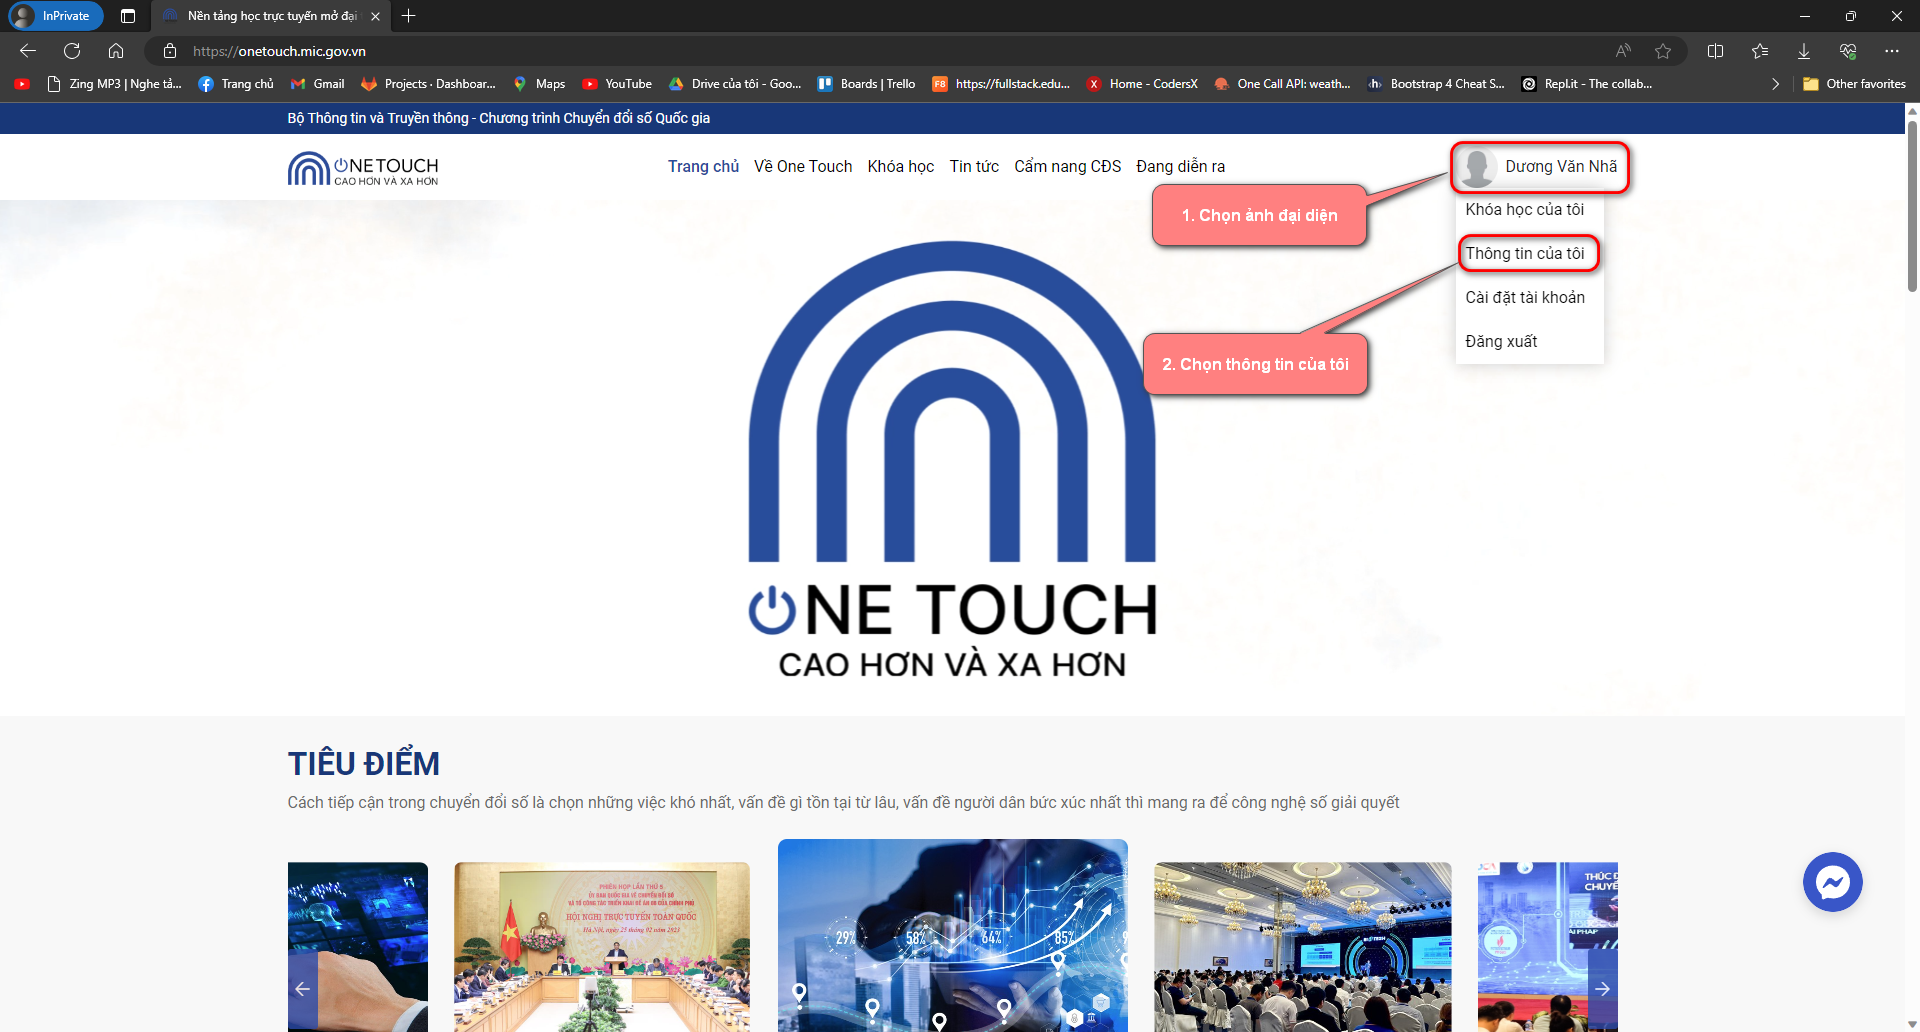Click the Messenger chat bubble icon
Image resolution: width=1920 pixels, height=1032 pixels.
coord(1832,882)
